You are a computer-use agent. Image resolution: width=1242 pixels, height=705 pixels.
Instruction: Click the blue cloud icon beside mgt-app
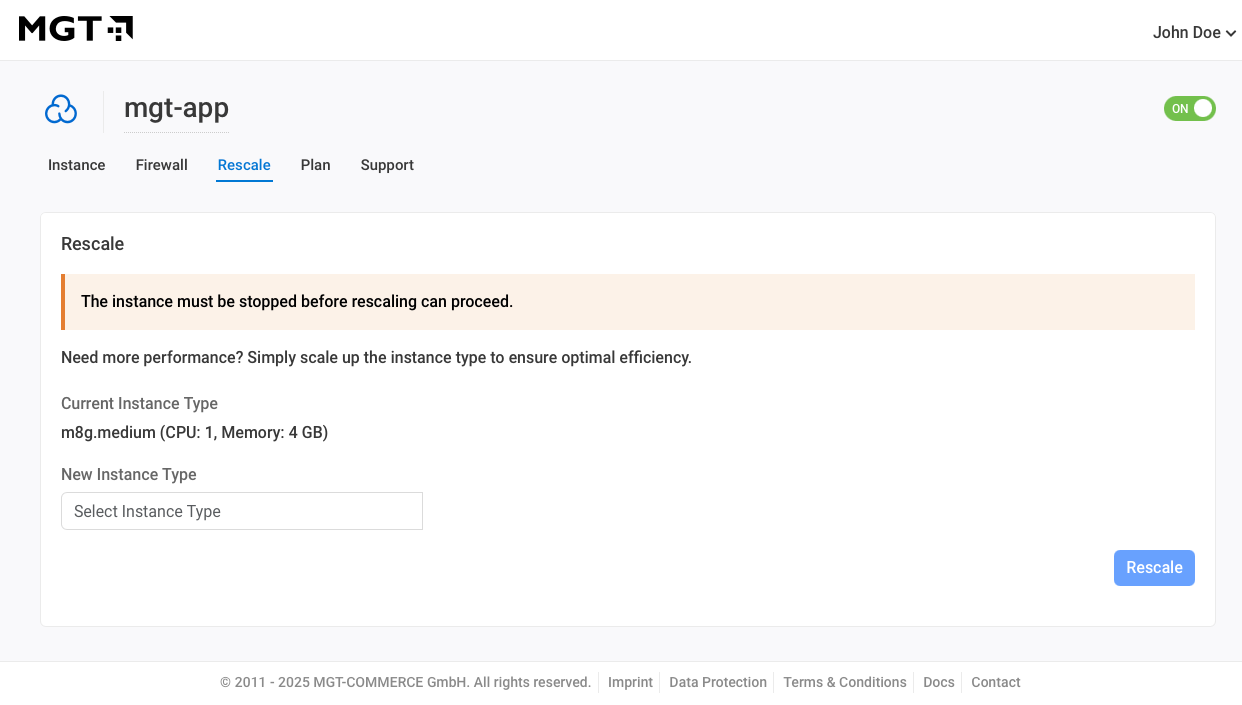point(61,109)
